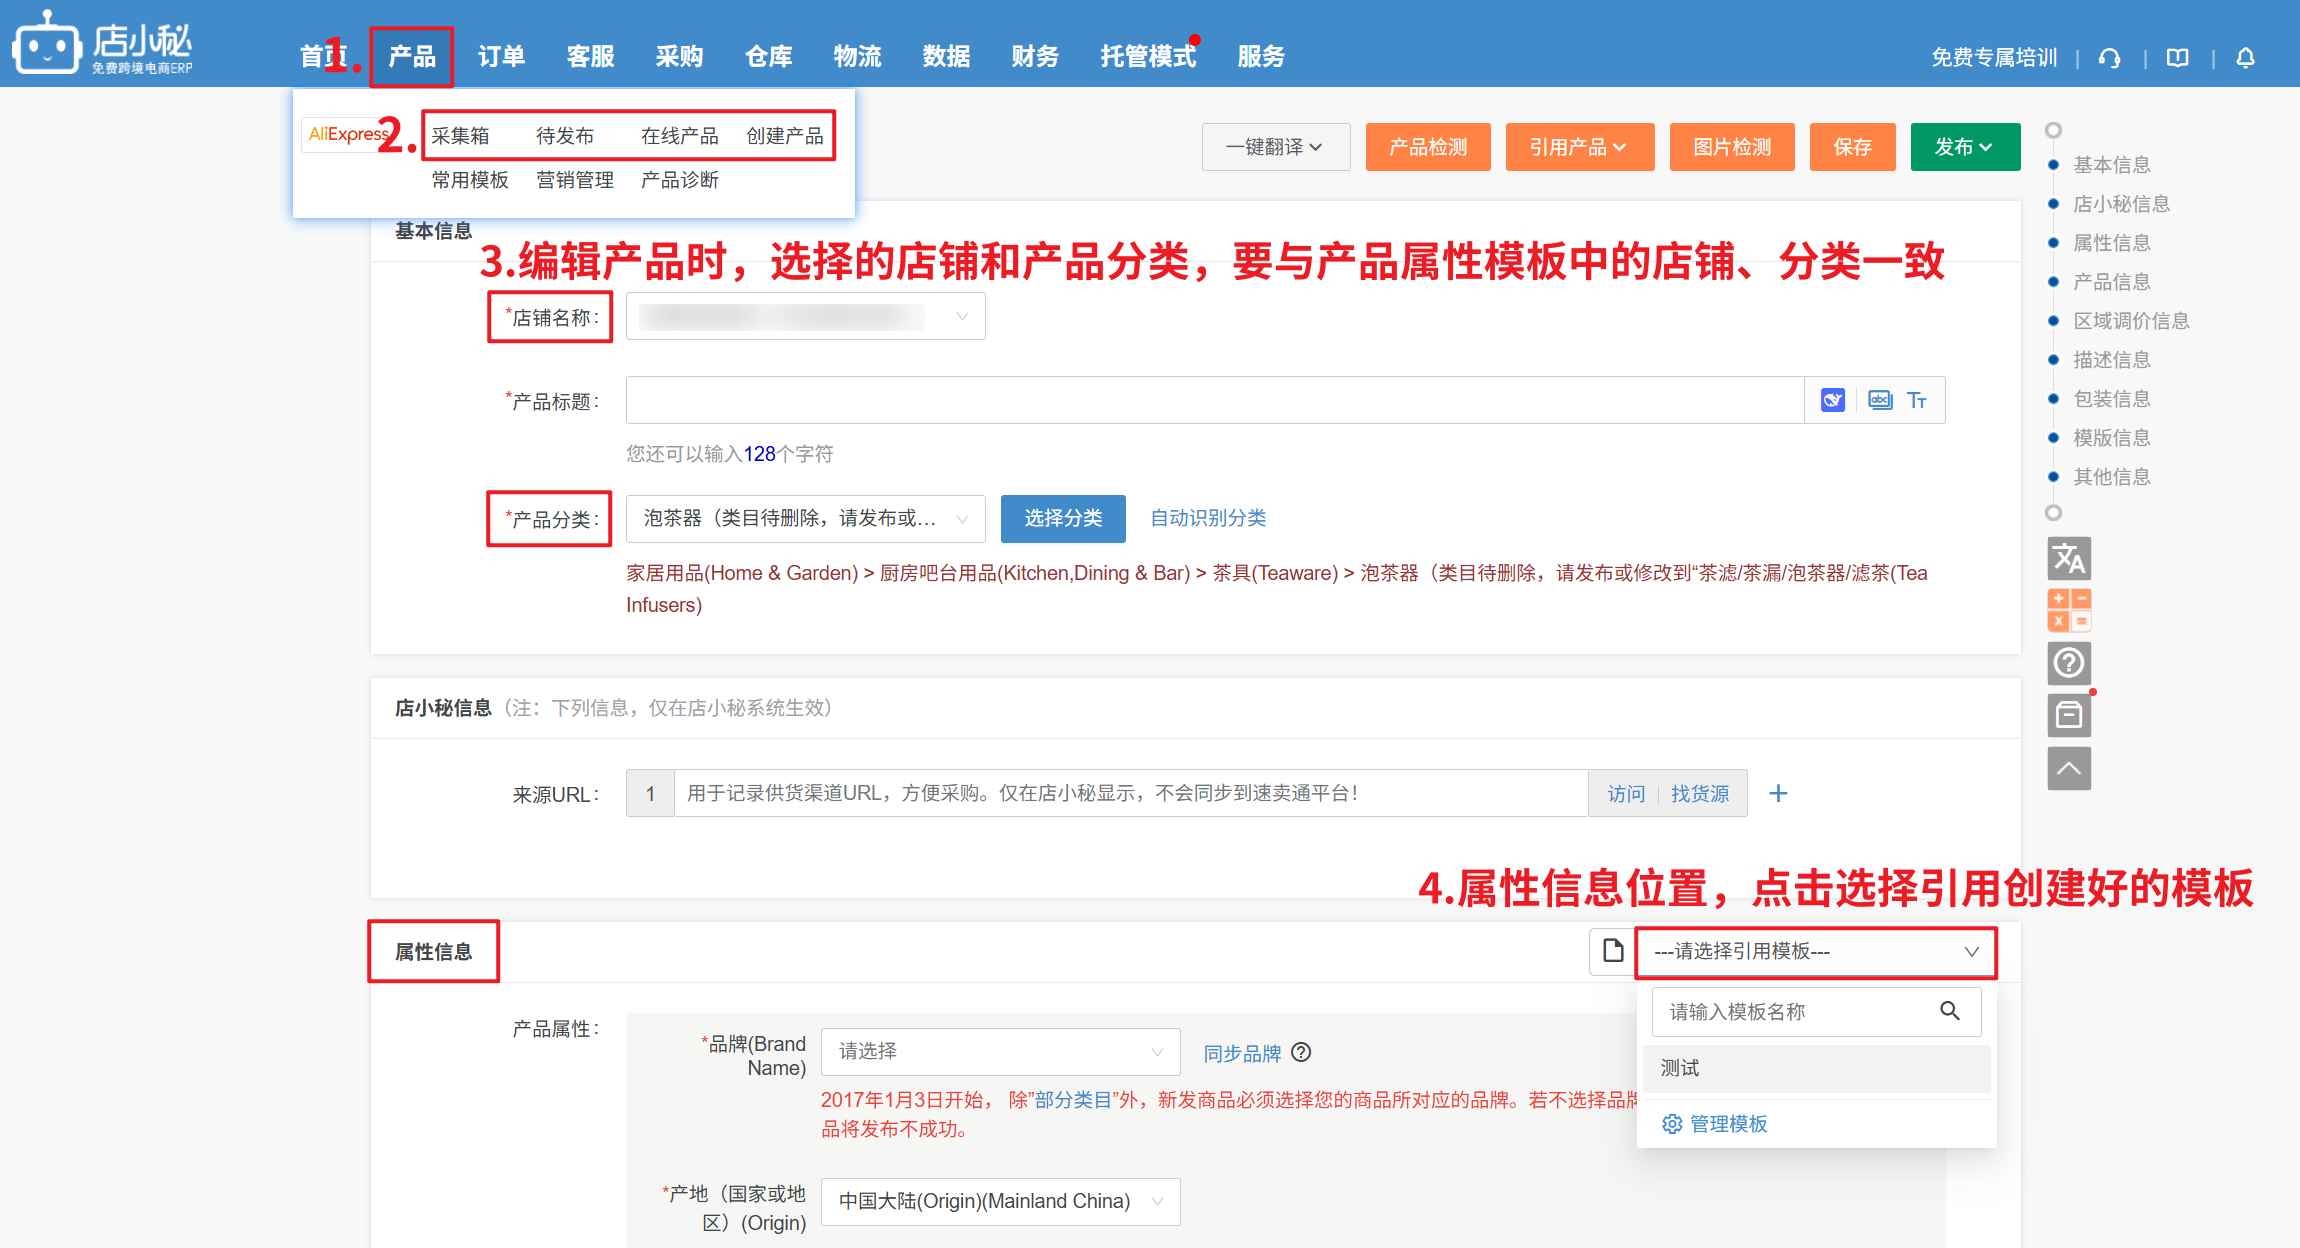Open the 发布 publish dropdown button

click(x=1964, y=147)
